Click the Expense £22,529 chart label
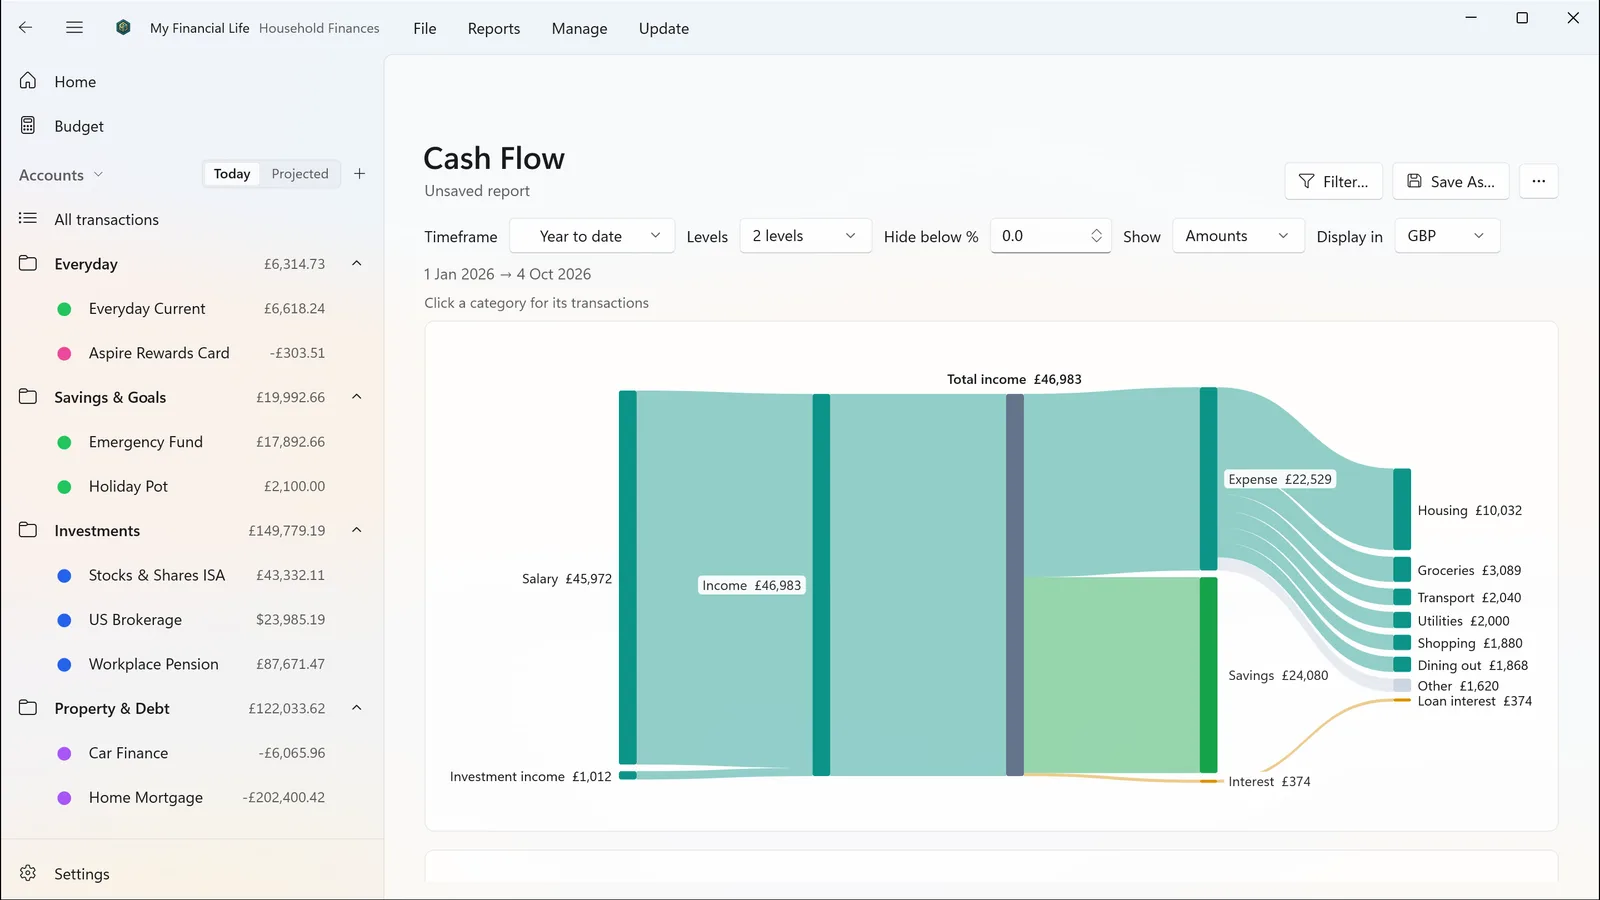The image size is (1600, 900). pyautogui.click(x=1280, y=479)
